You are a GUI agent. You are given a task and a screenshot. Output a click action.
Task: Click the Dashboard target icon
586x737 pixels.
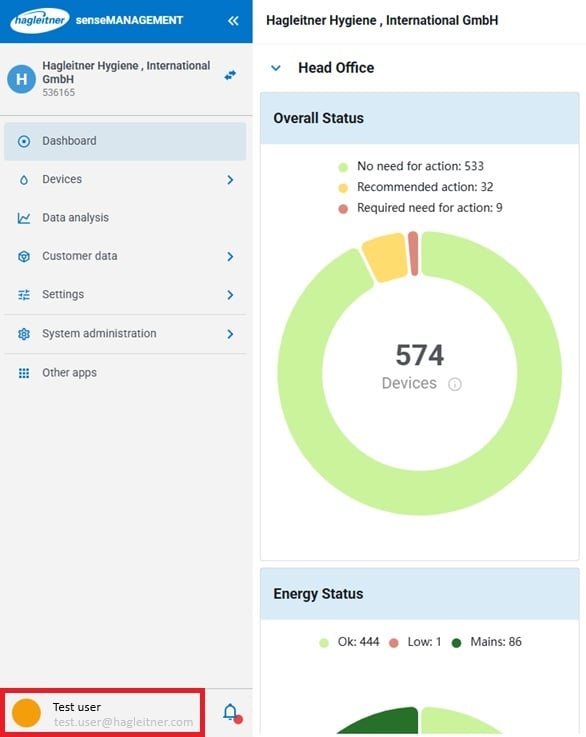(24, 141)
